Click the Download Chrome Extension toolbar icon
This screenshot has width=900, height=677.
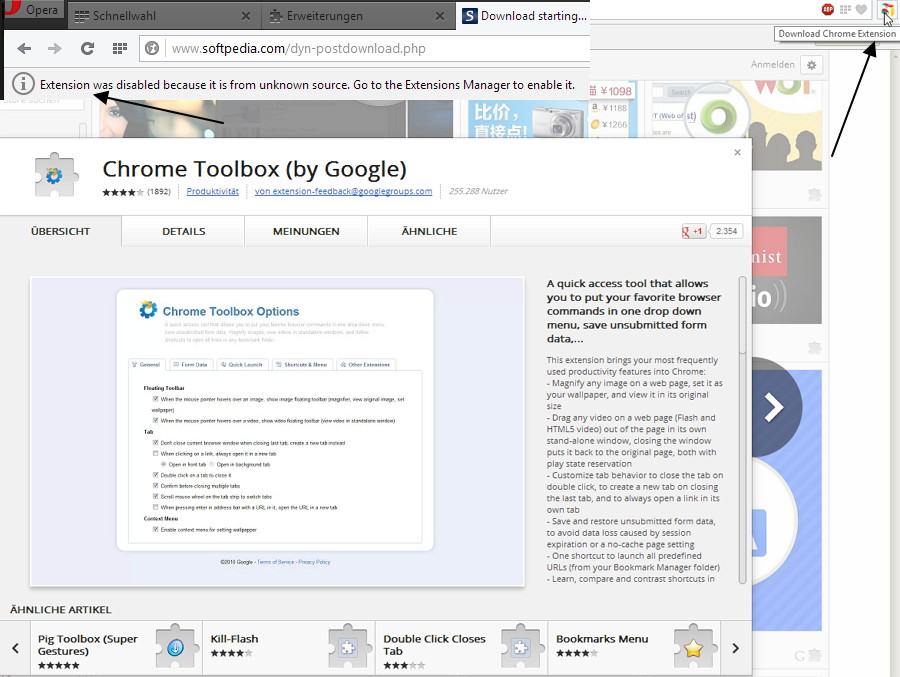886,10
